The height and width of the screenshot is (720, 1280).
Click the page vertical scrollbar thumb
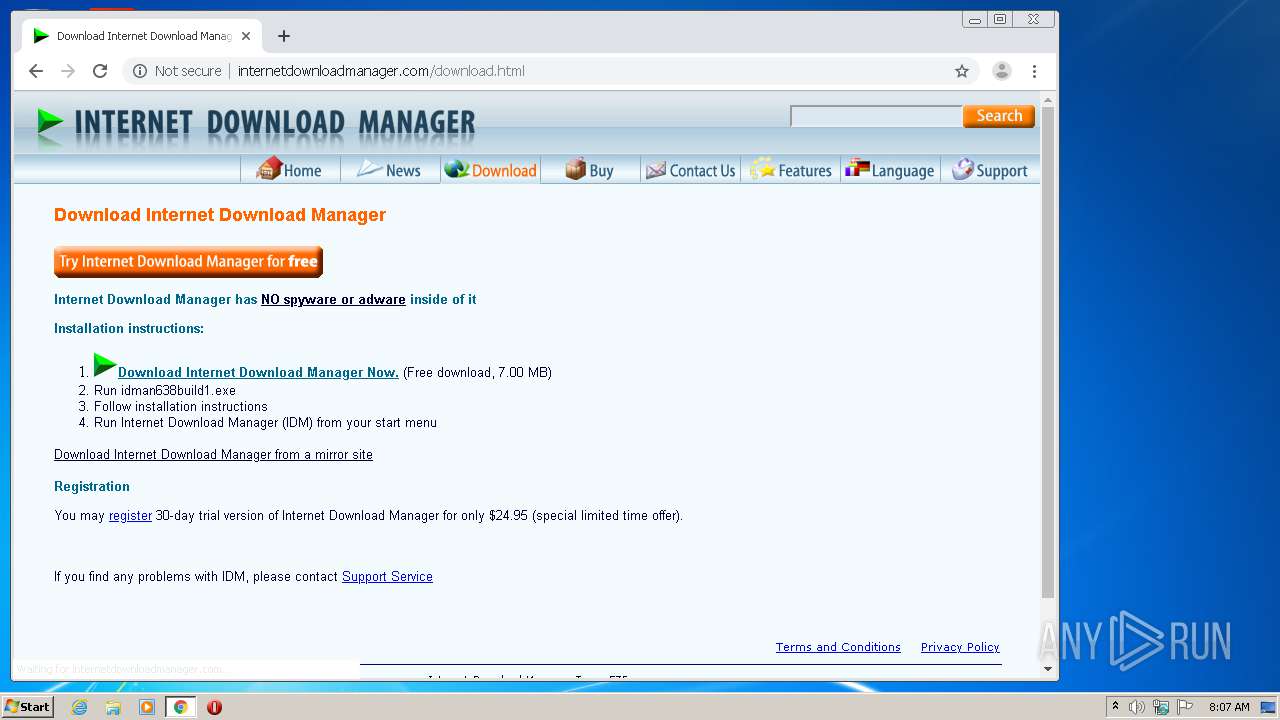(1048, 353)
